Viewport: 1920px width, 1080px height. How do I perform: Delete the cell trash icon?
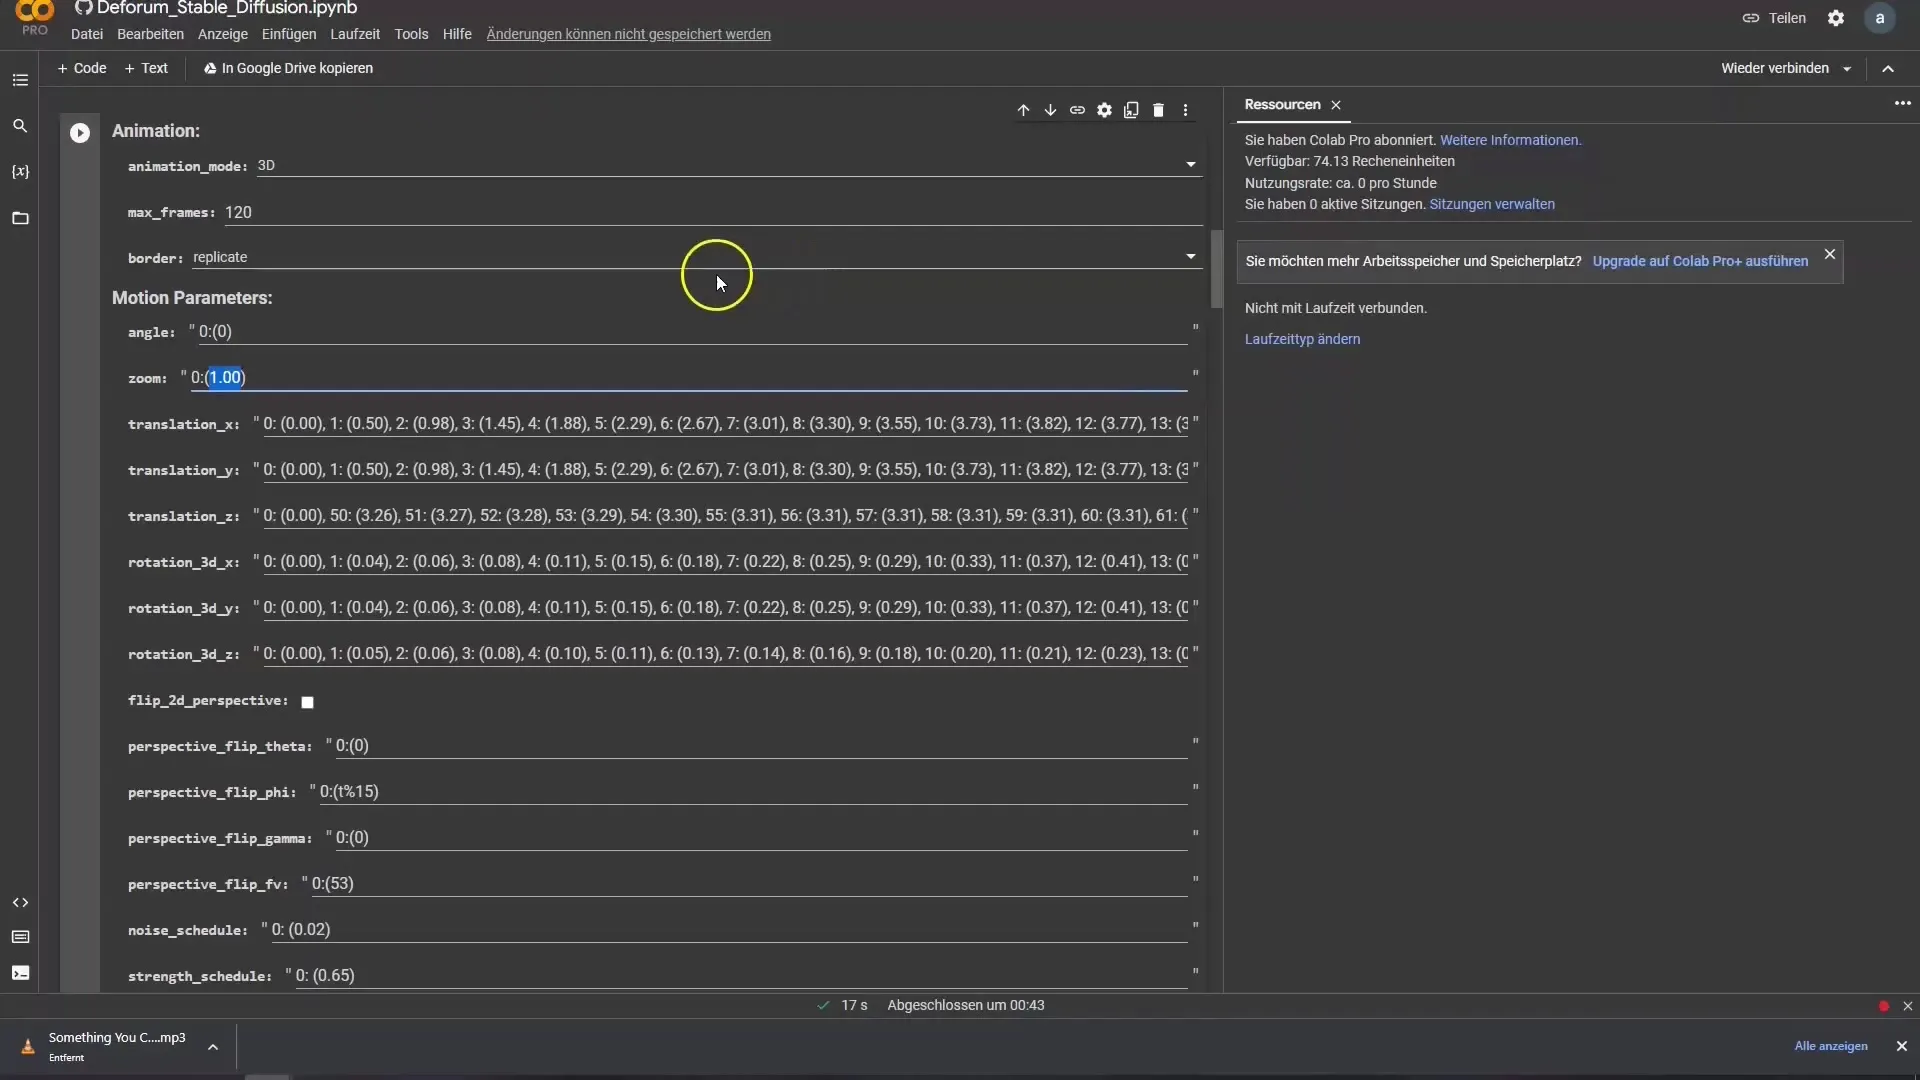tap(1158, 110)
